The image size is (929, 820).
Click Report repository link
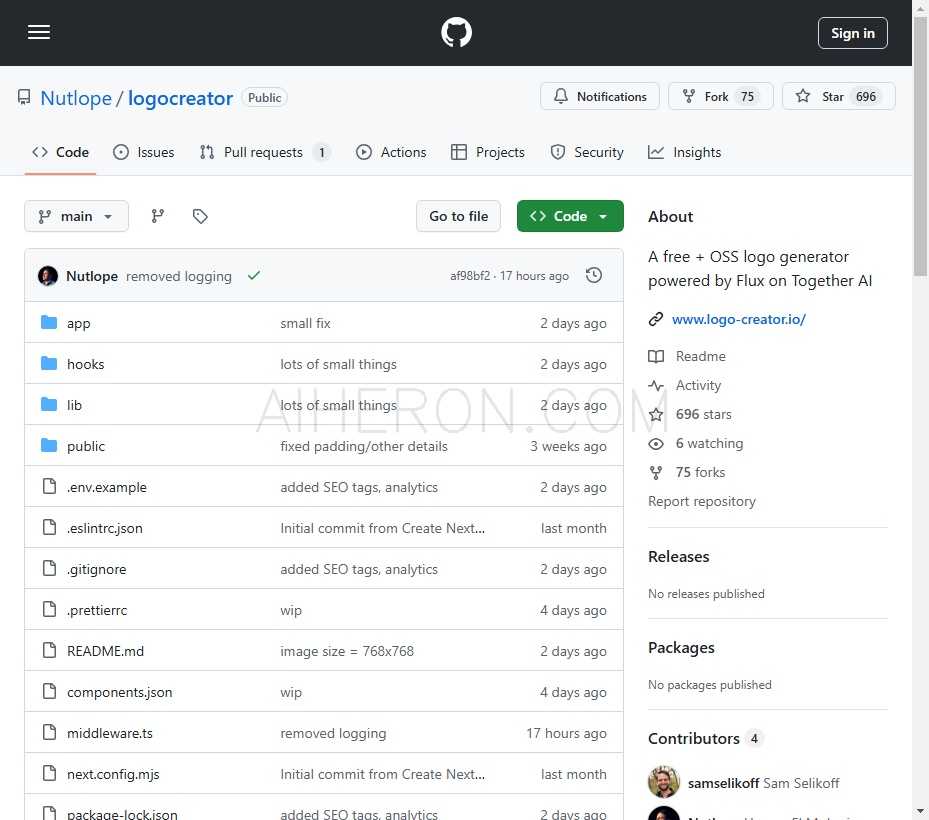701,501
